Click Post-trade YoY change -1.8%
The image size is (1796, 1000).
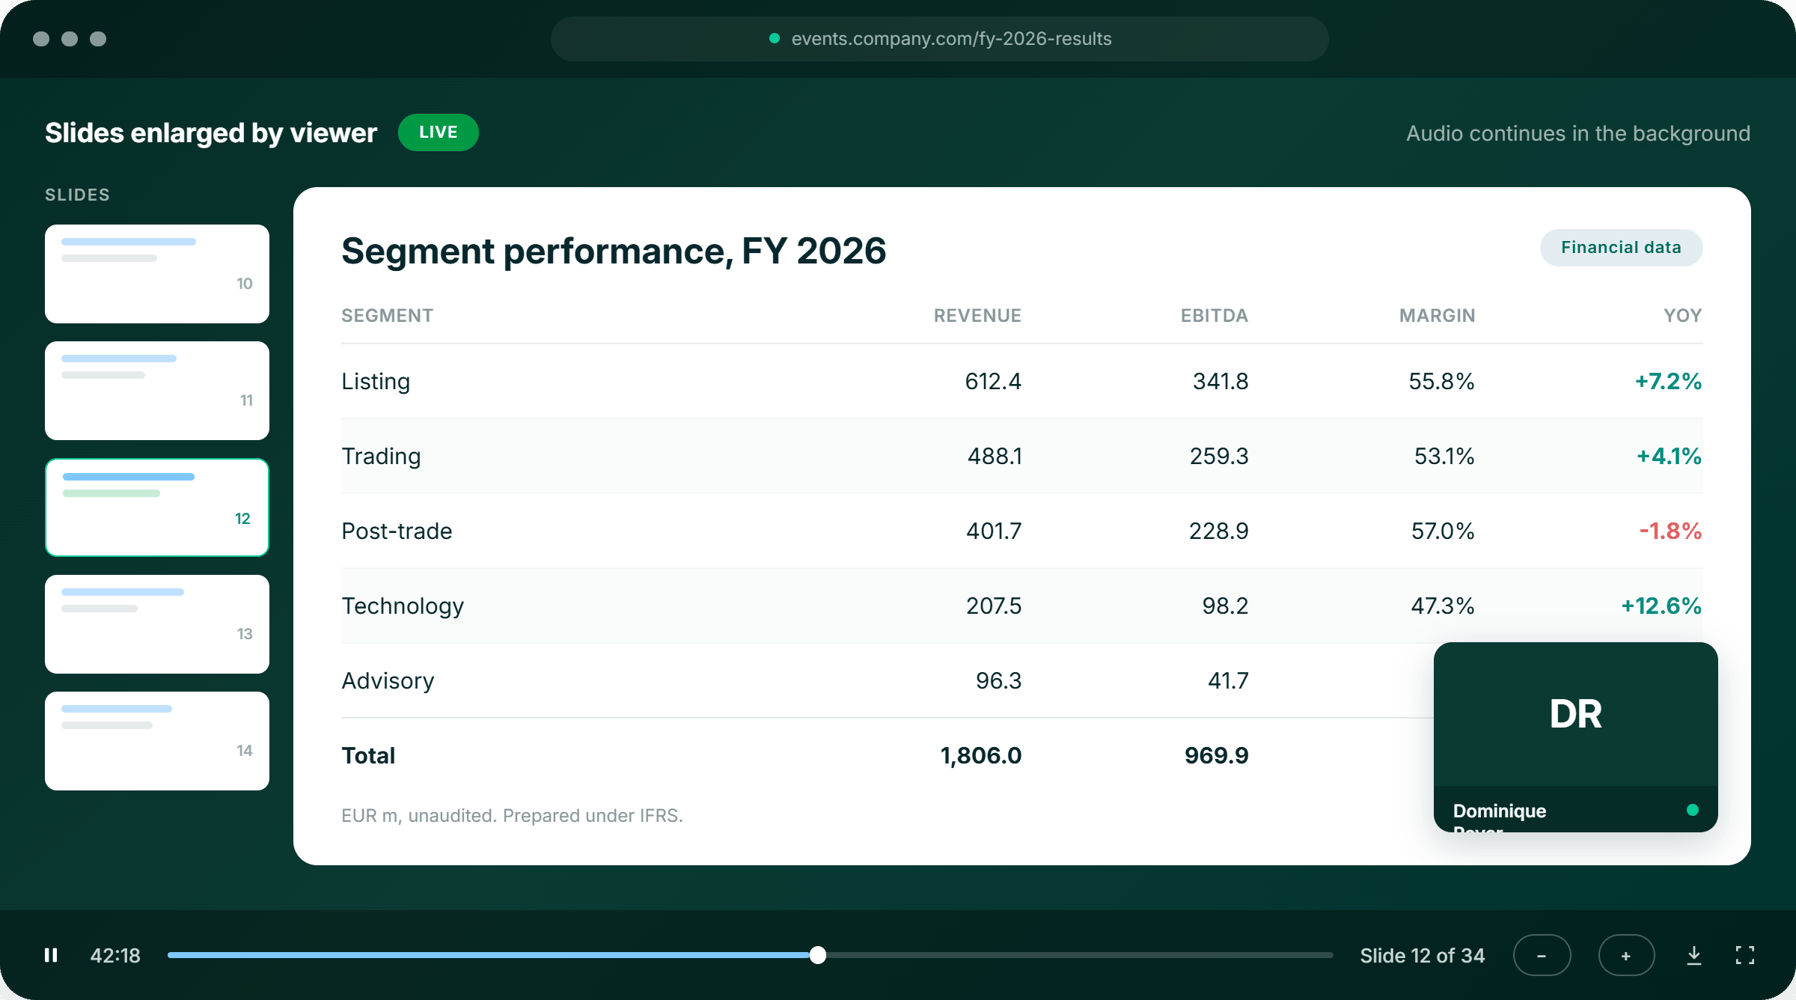[x=1670, y=531]
